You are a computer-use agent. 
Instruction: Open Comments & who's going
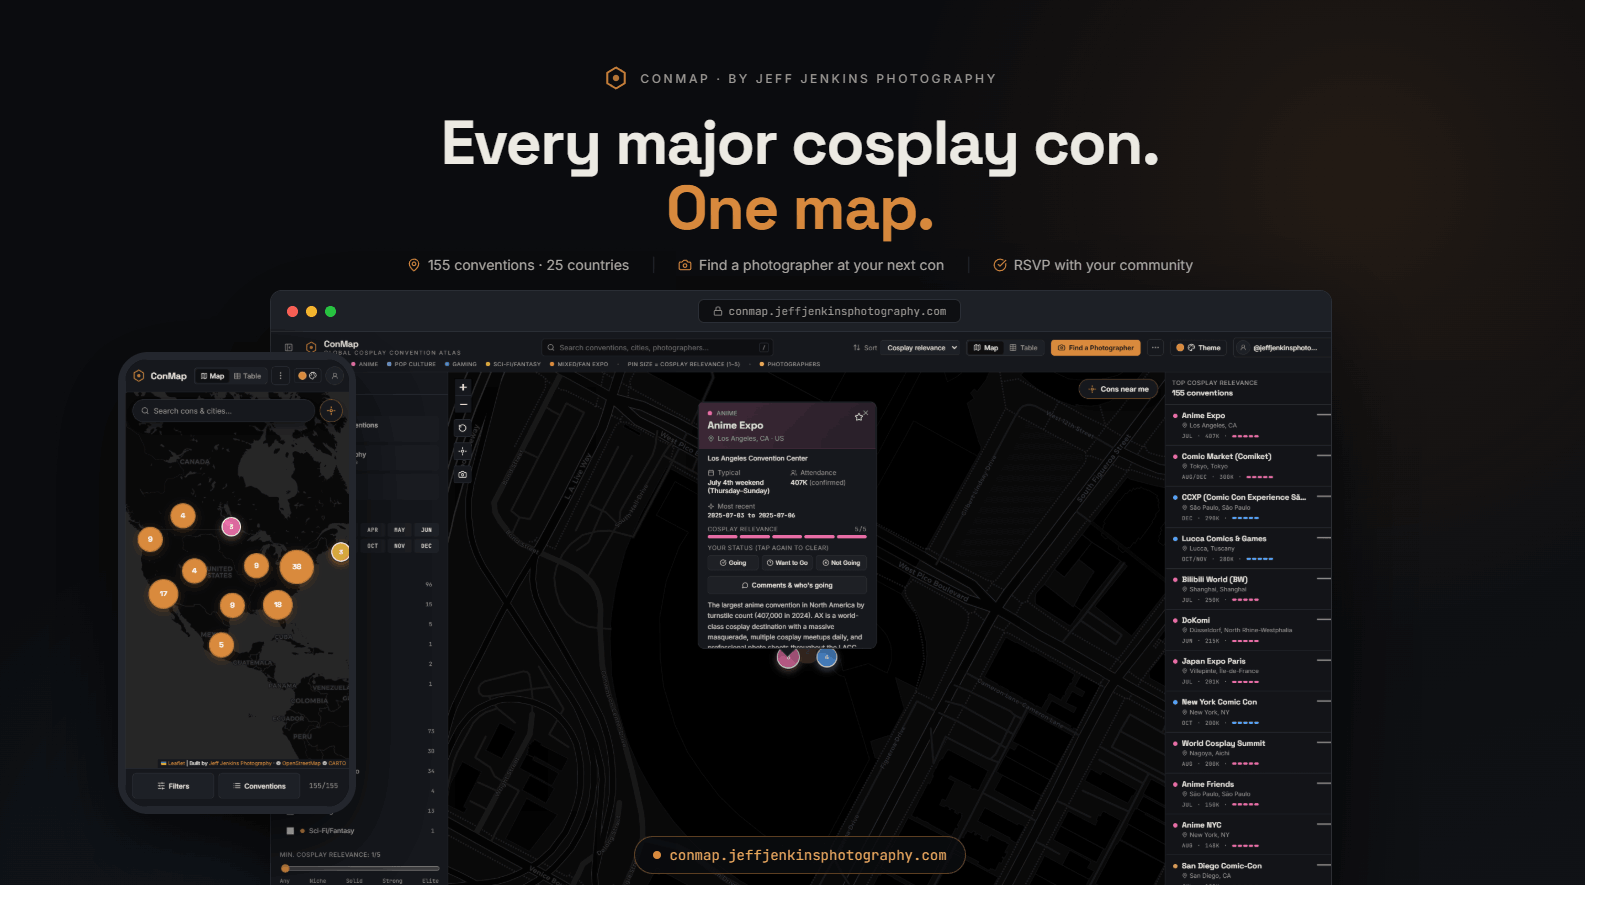click(x=787, y=585)
